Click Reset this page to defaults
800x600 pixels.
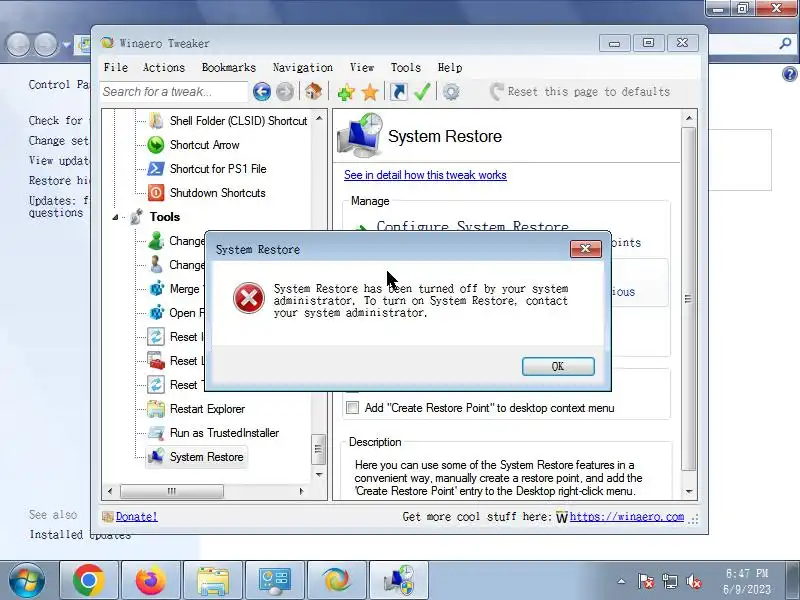point(580,92)
